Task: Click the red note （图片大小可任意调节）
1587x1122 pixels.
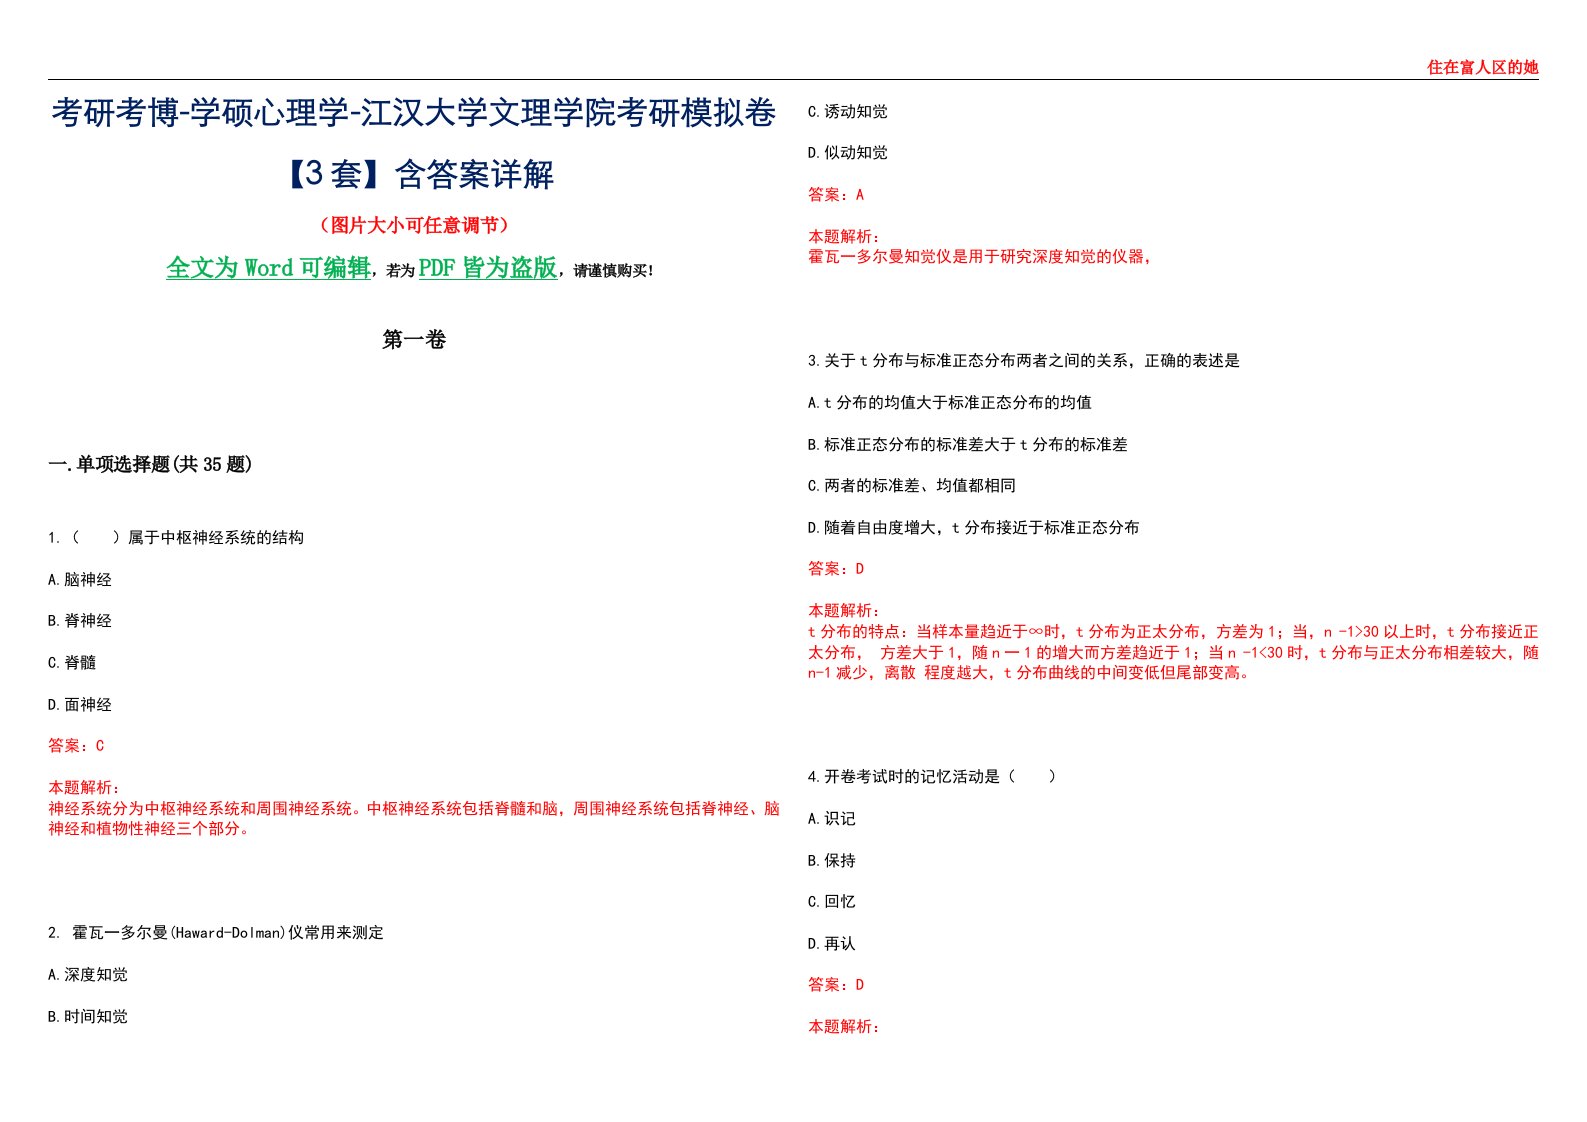Action: [x=414, y=225]
